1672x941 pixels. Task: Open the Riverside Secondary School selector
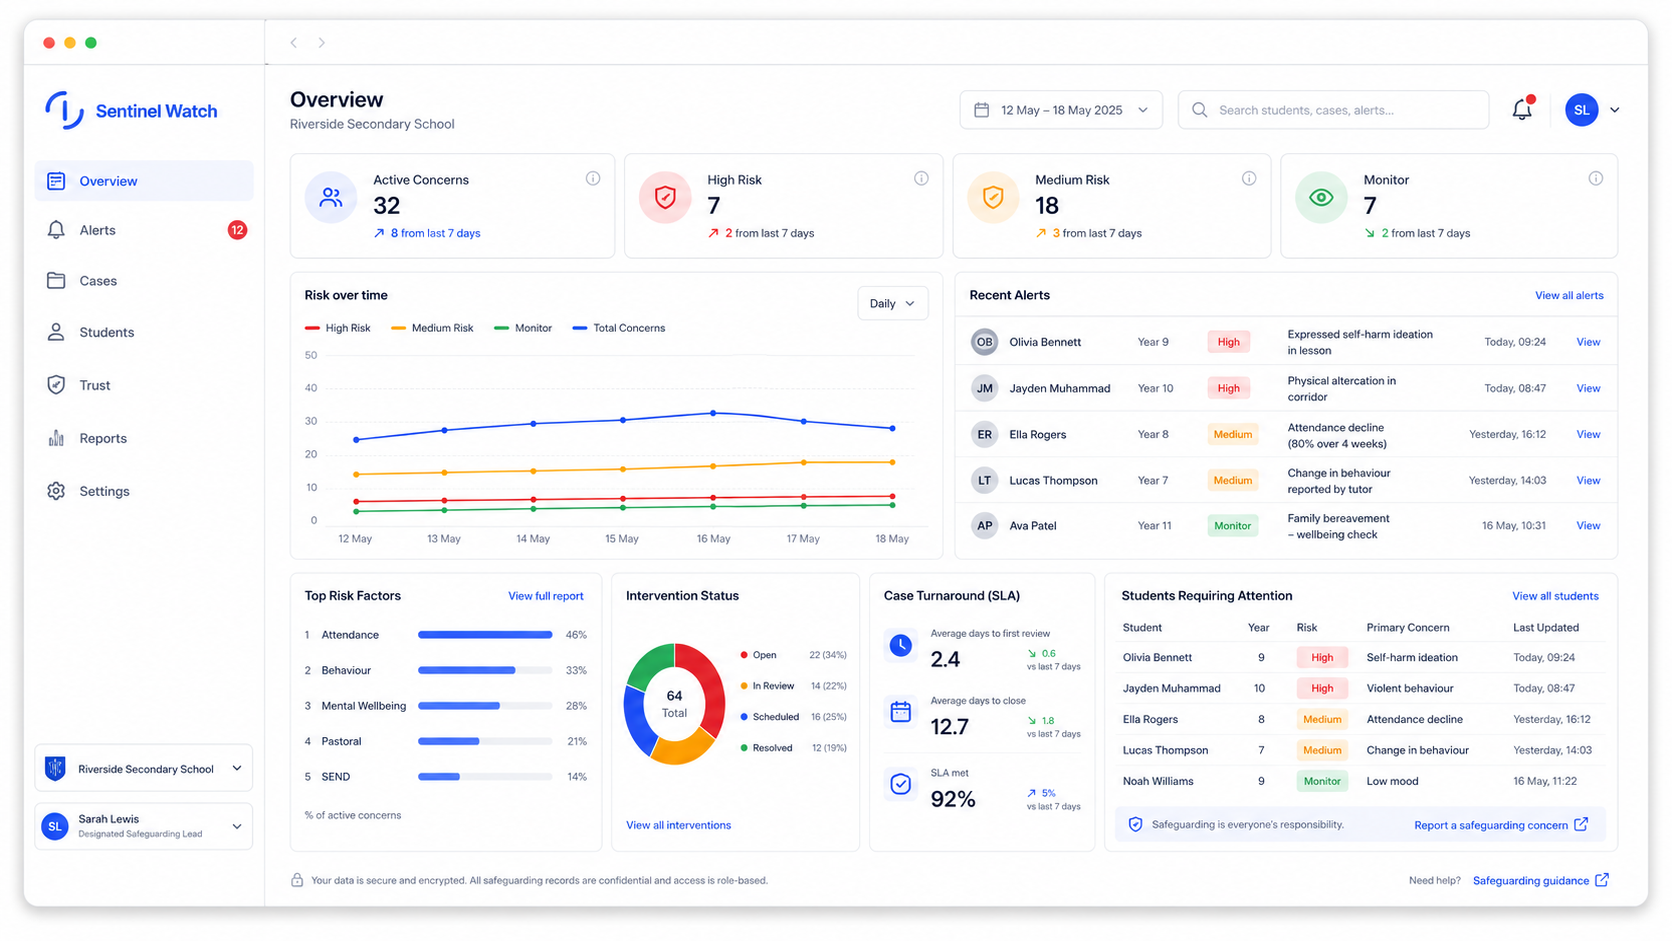pyautogui.click(x=144, y=769)
